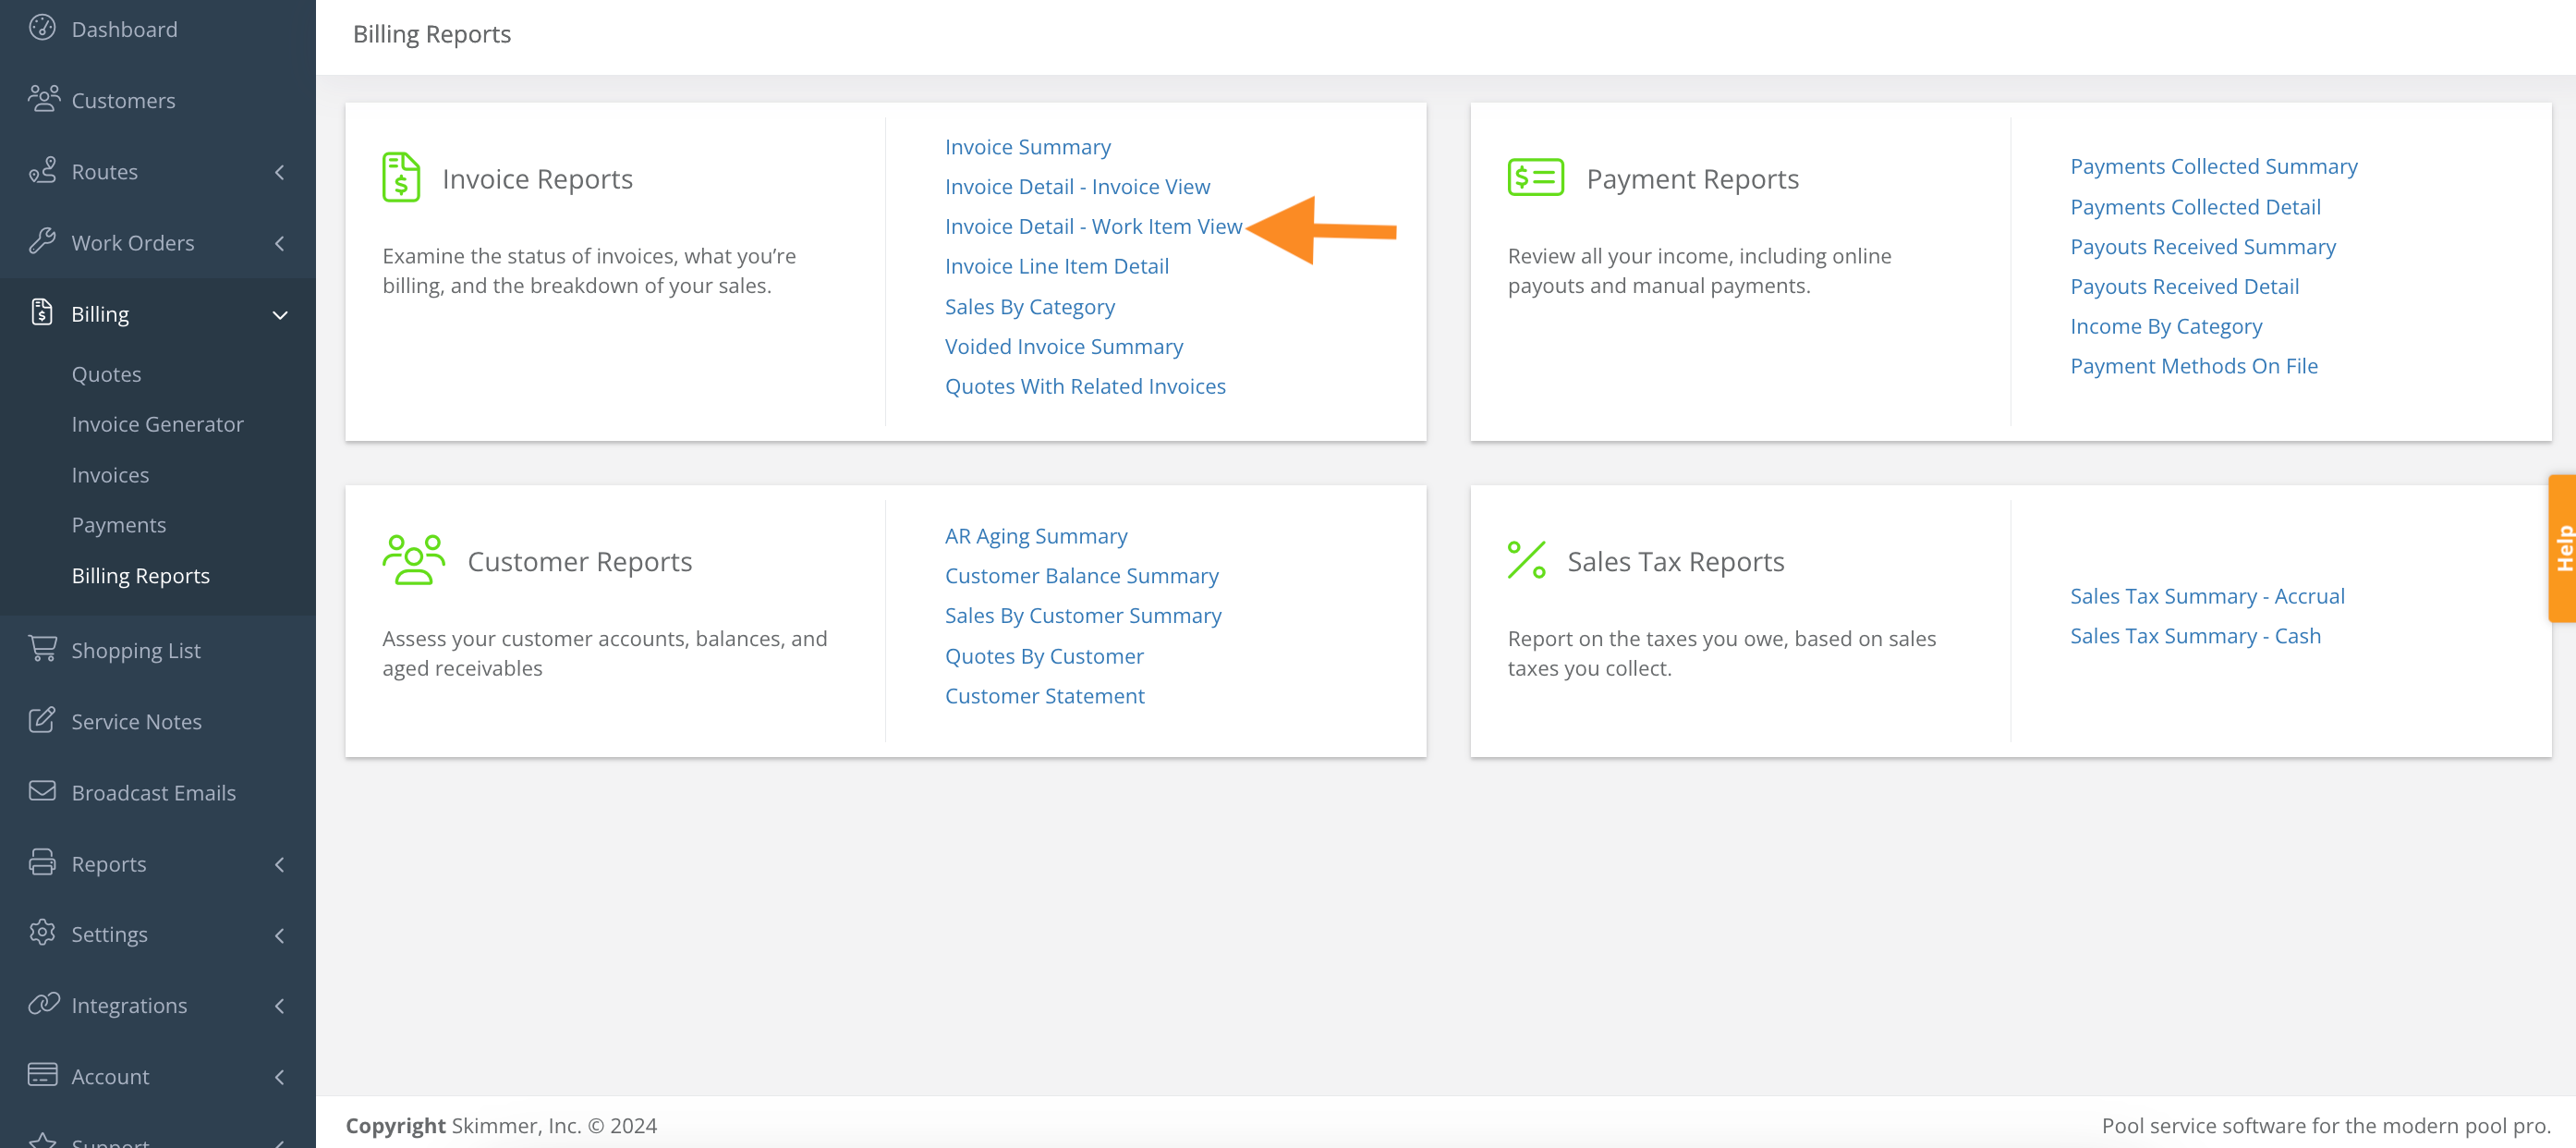The width and height of the screenshot is (2576, 1148).
Task: Select Invoices in the Billing submenu
Action: click(110, 475)
